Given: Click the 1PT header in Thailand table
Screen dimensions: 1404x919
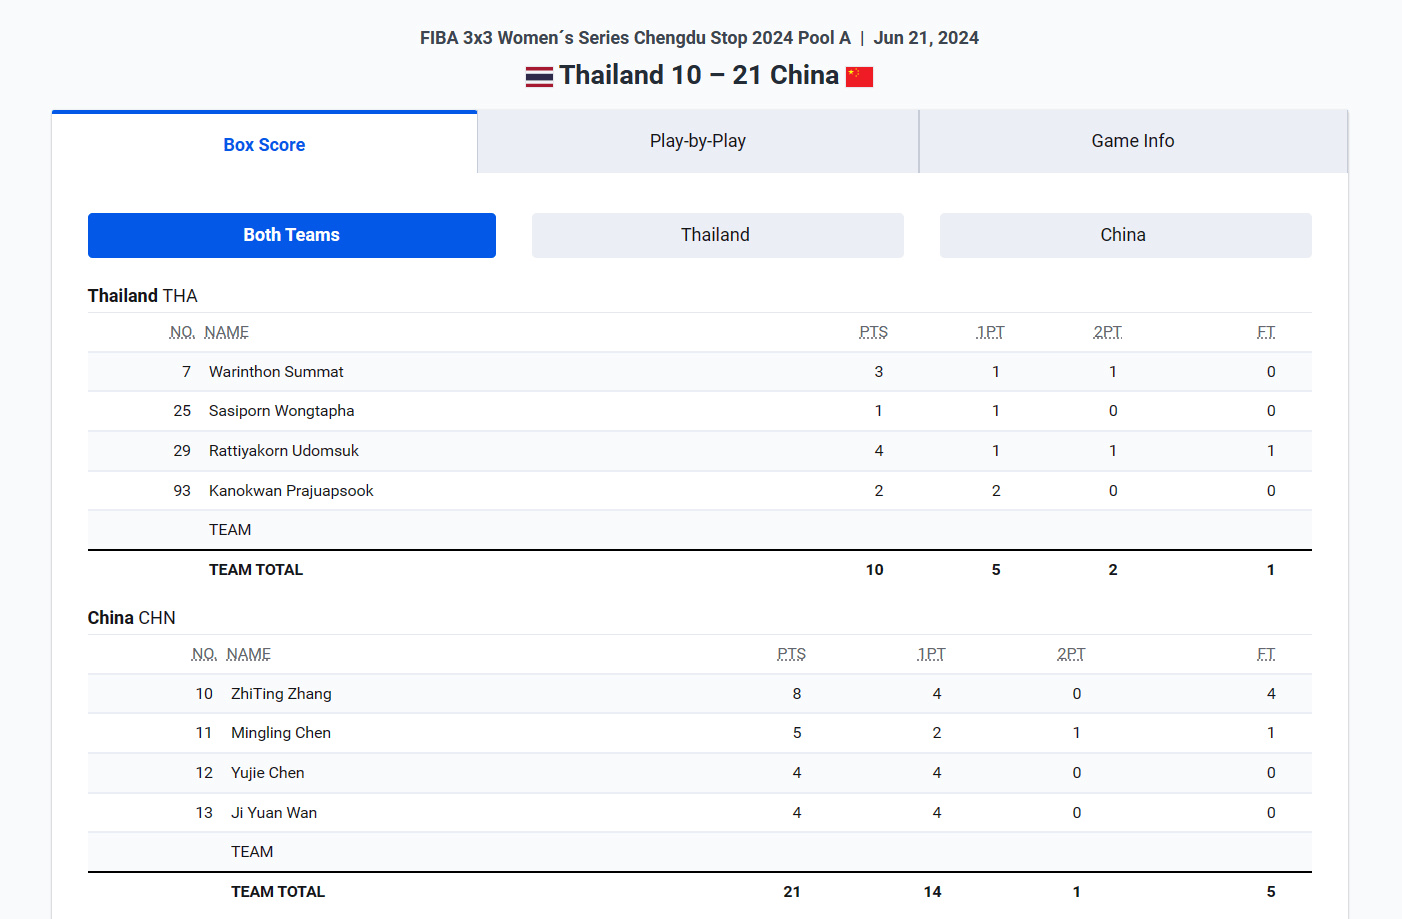Looking at the screenshot, I should pos(990,332).
